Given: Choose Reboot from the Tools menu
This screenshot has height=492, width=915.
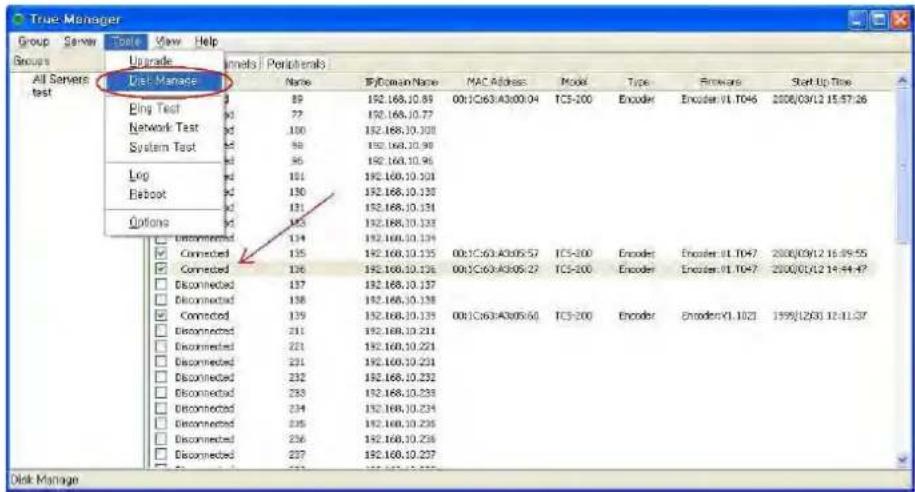Looking at the screenshot, I should pos(148,194).
